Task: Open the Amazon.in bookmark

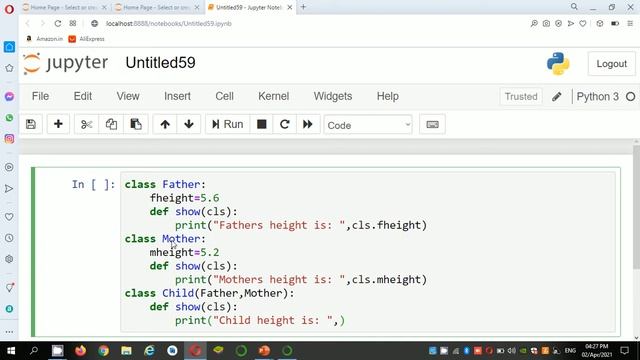Action: (x=44, y=39)
